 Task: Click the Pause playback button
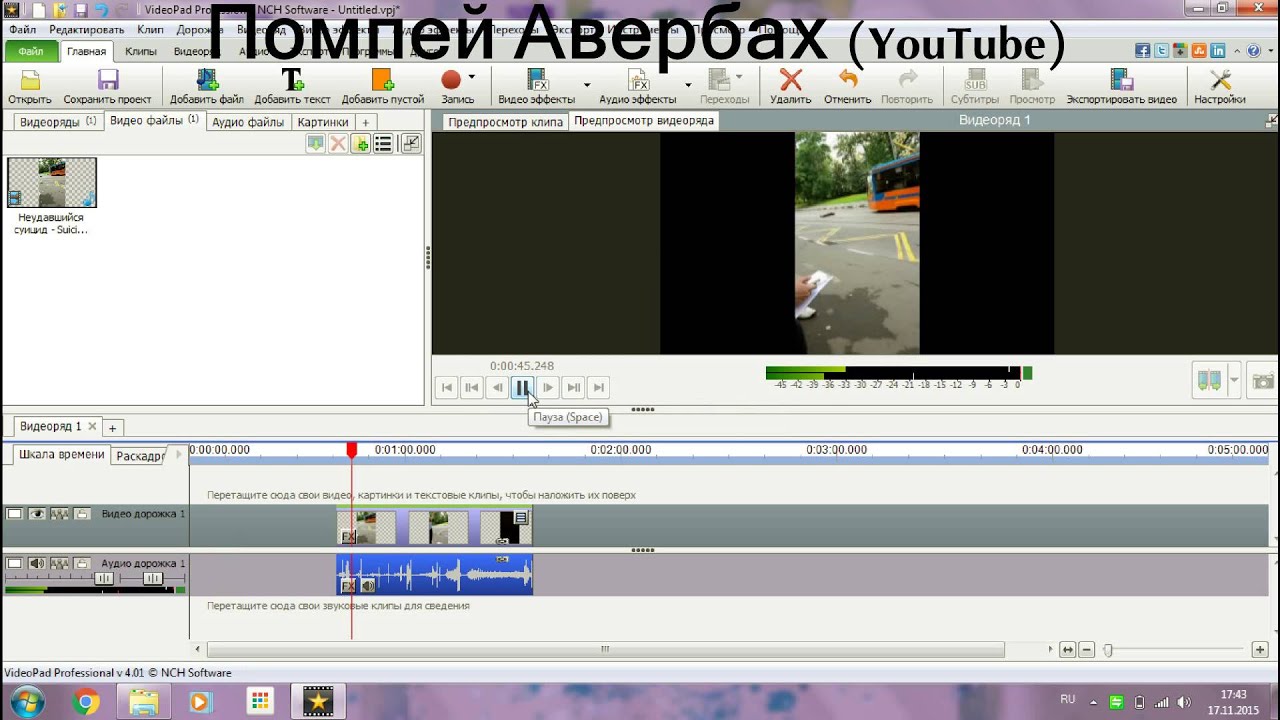[x=522, y=388]
